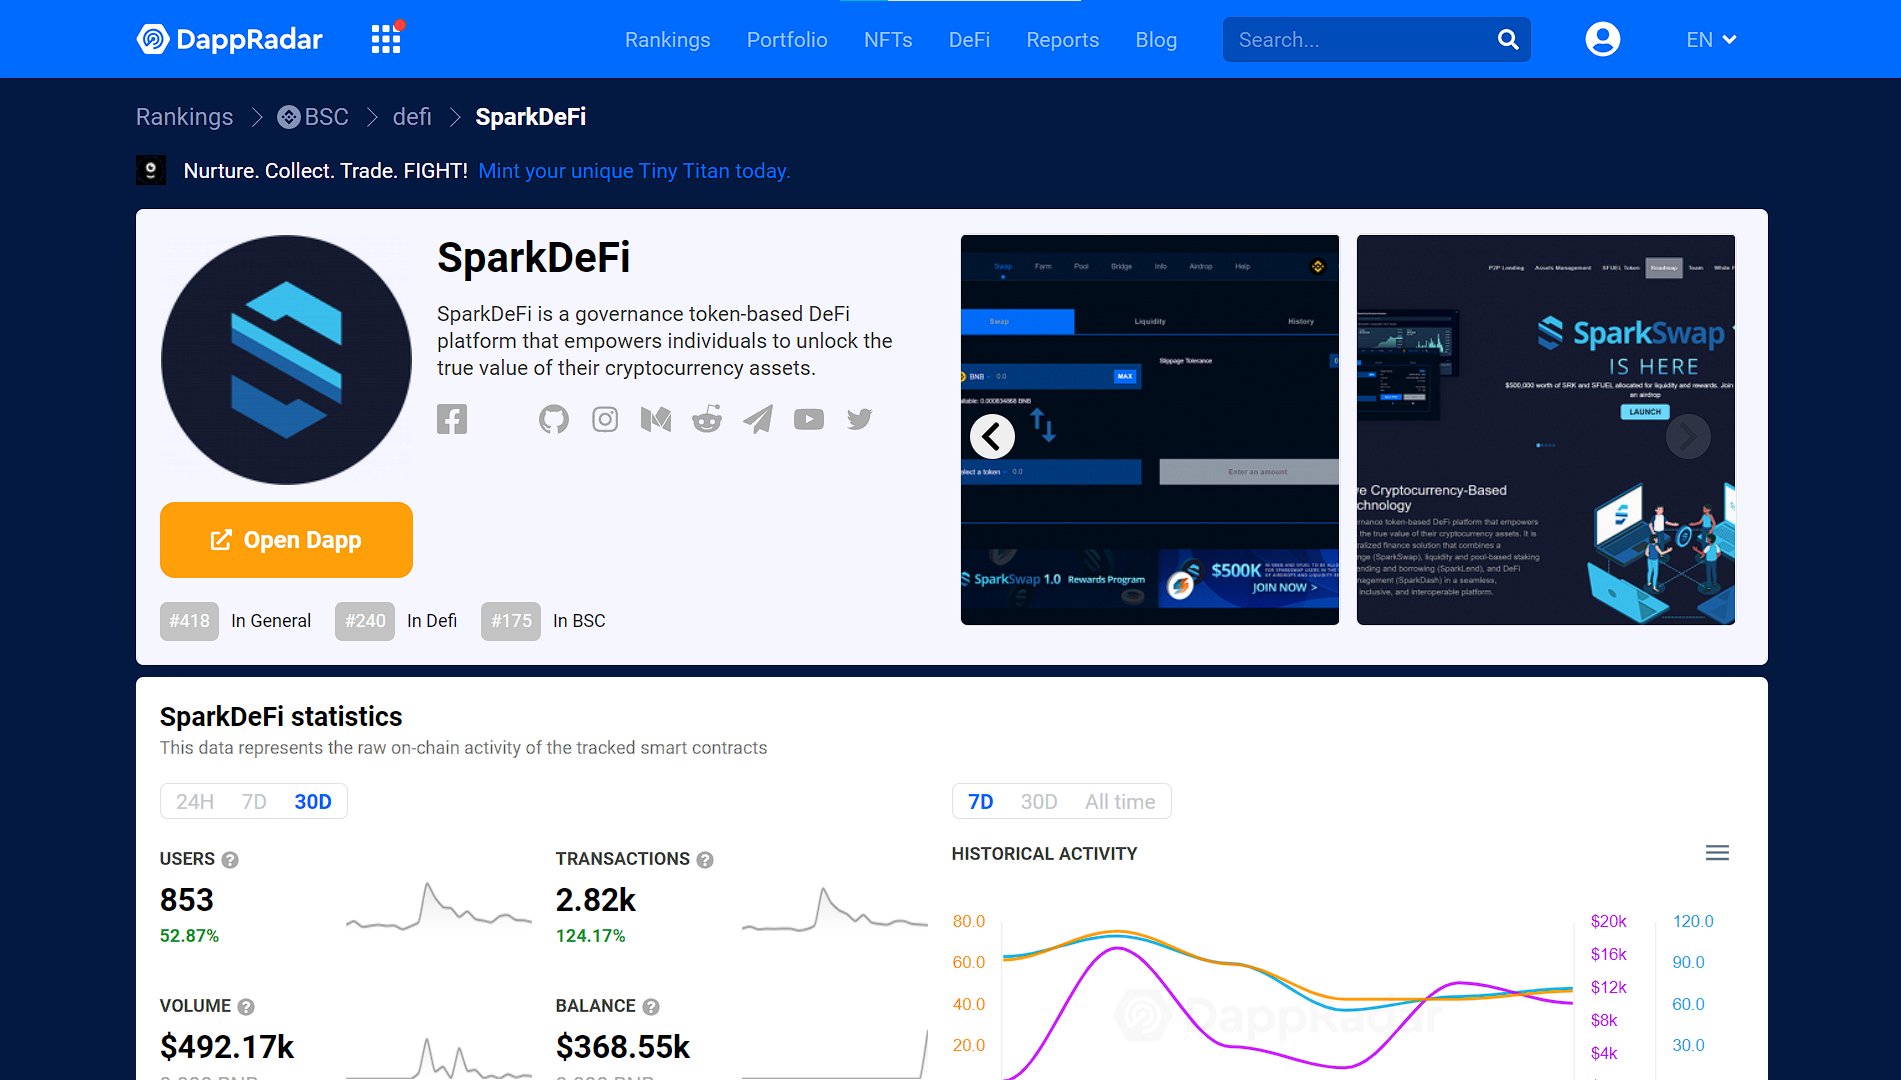1901x1080 pixels.
Task: Open the NFTs nav menu
Action: 888,39
